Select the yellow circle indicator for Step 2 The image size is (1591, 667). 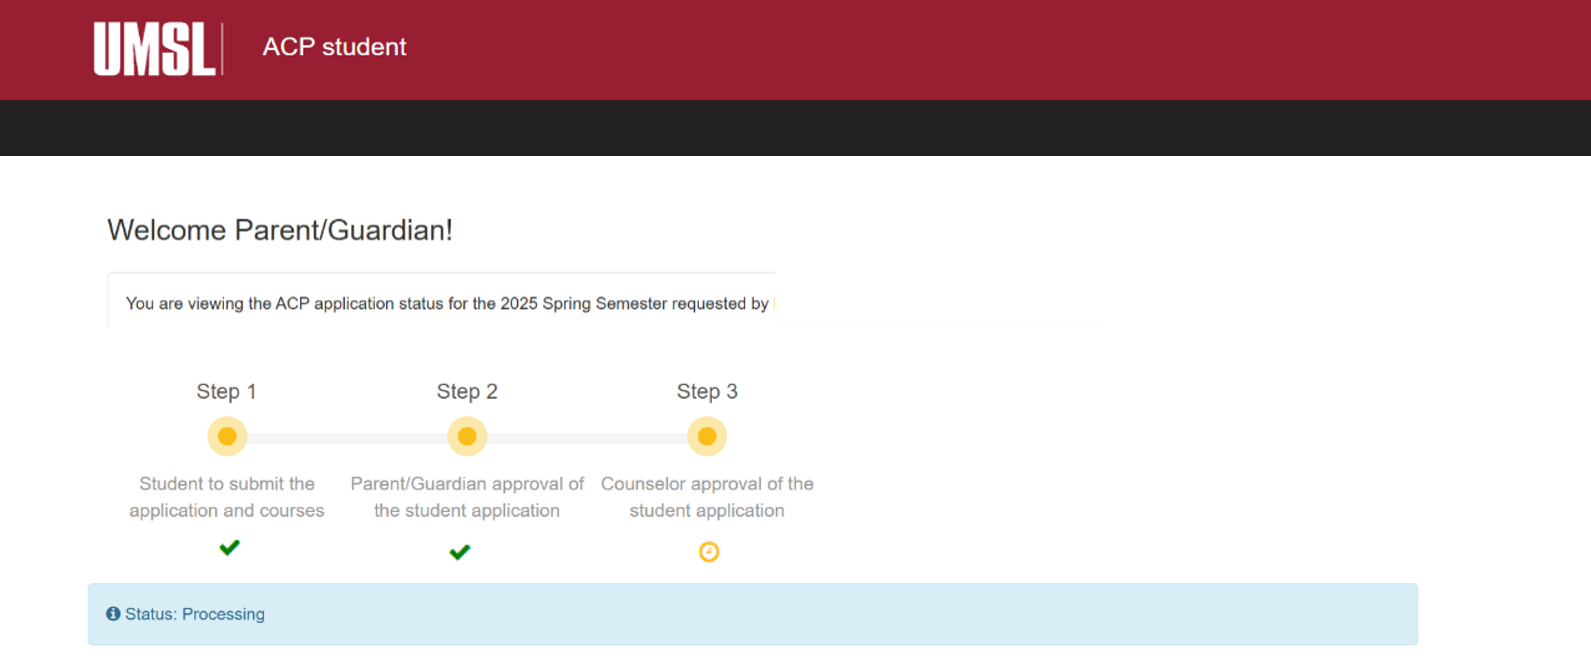pyautogui.click(x=466, y=436)
